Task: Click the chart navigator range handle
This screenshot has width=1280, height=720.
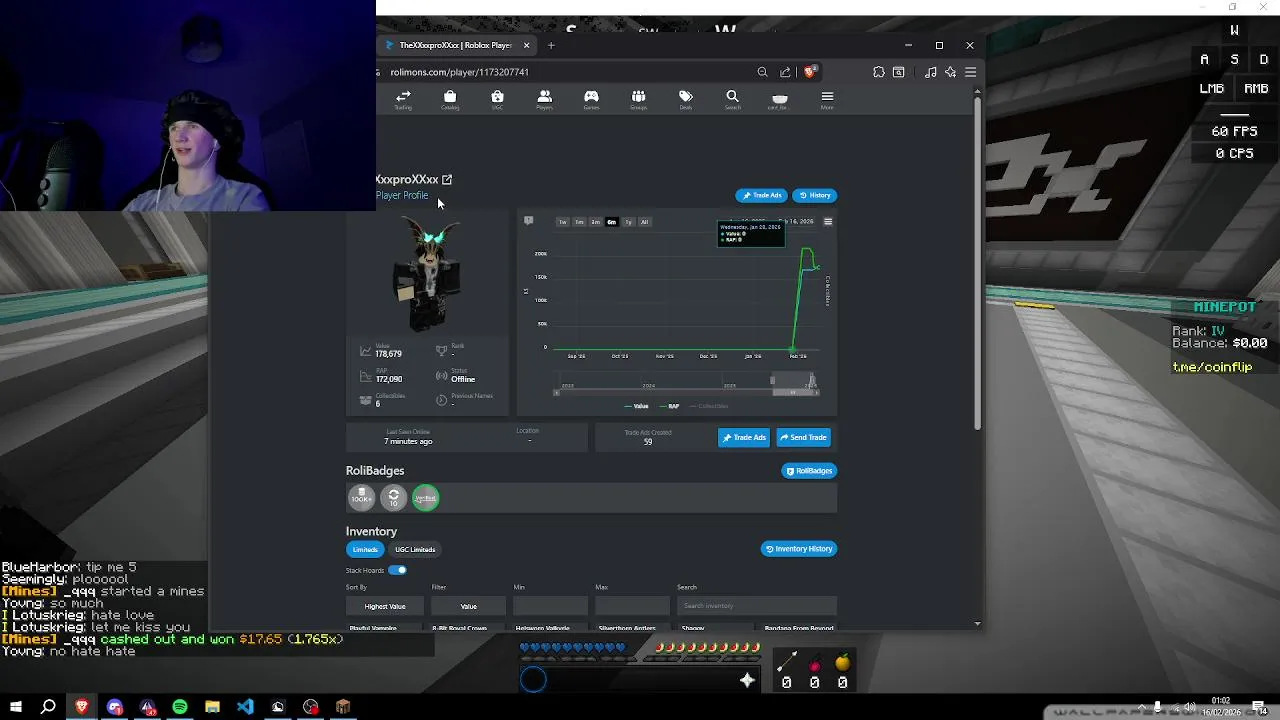Action: pyautogui.click(x=772, y=380)
